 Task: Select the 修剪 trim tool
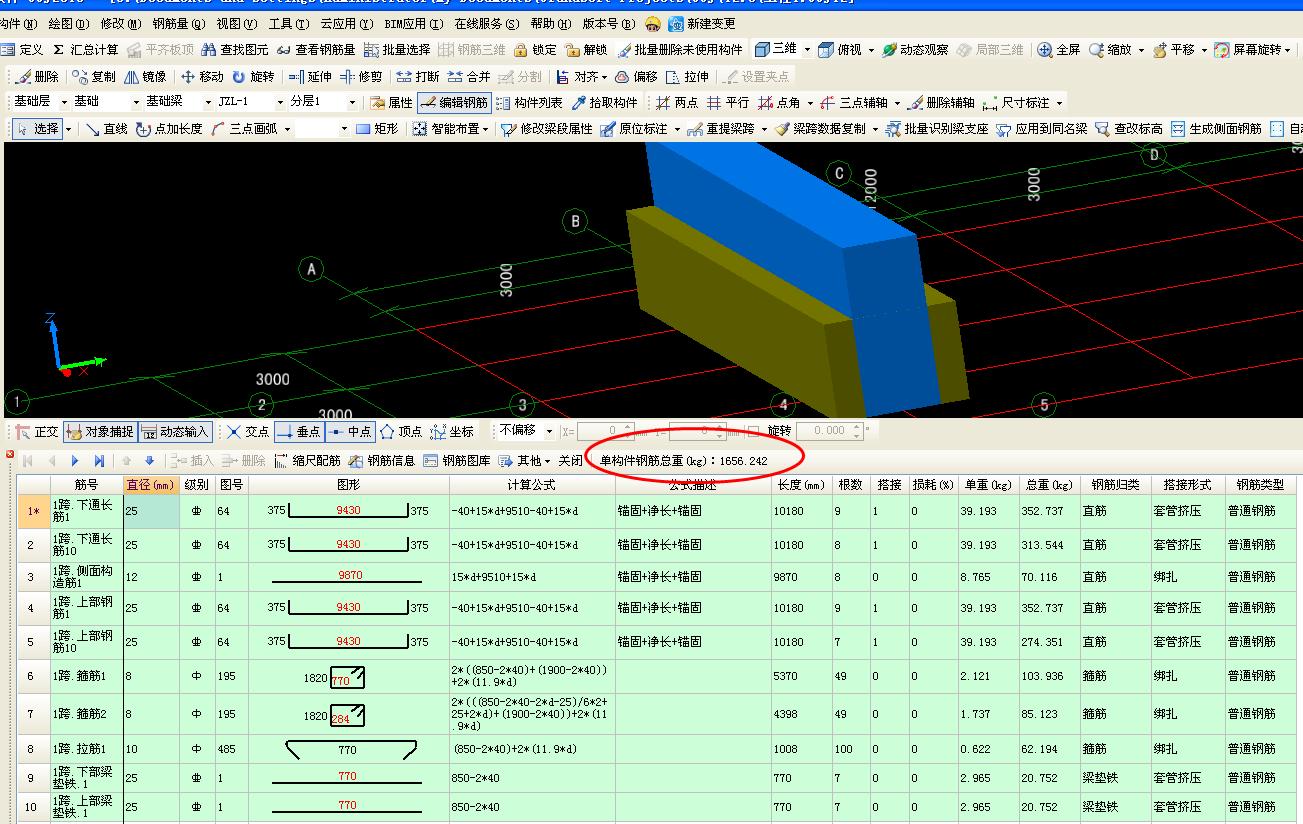click(360, 76)
